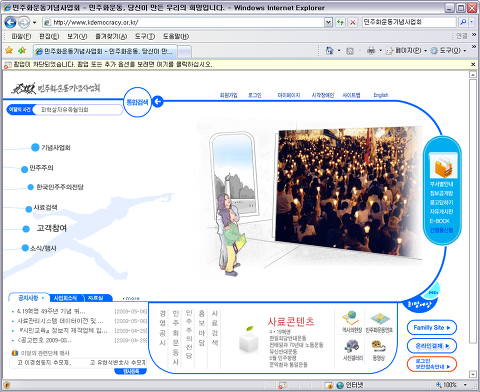Image resolution: width=480 pixels, height=392 pixels.
Task: Click the 사이트맵 link
Action: (351, 95)
